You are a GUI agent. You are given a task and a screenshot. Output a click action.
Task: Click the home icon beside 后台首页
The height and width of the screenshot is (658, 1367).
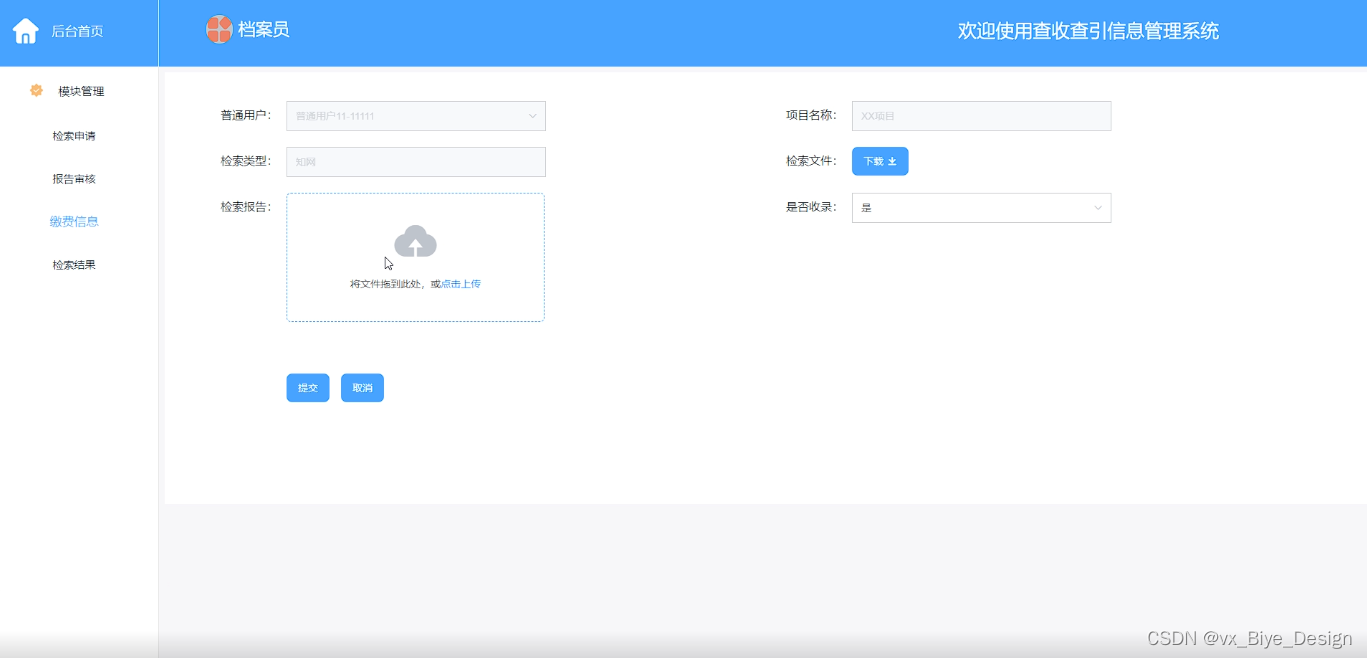[x=26, y=31]
